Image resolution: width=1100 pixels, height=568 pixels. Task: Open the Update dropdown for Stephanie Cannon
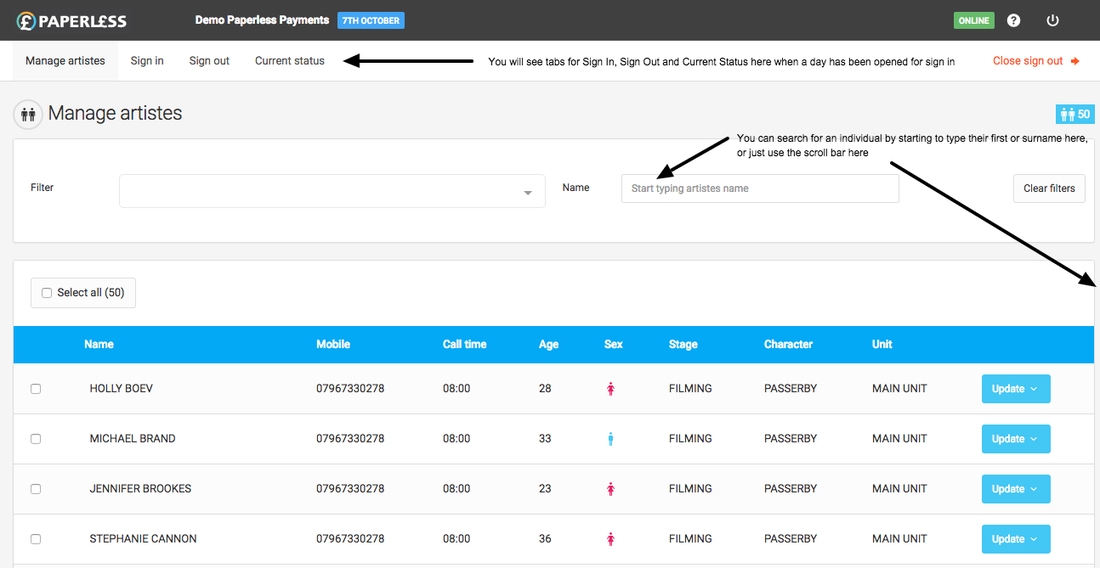pos(1015,539)
